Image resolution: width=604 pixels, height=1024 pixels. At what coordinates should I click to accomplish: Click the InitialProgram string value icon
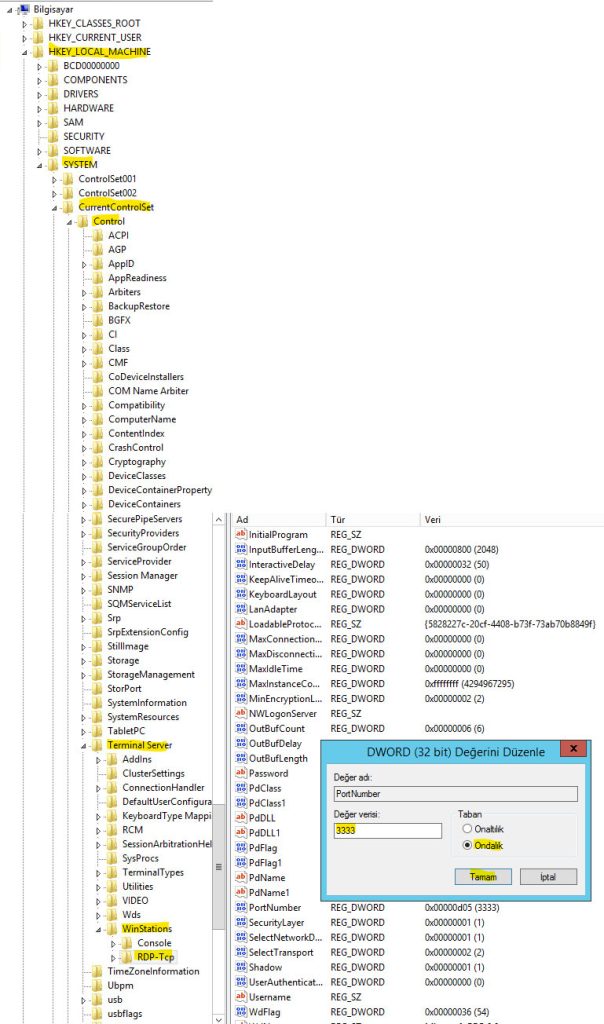pyautogui.click(x=240, y=535)
